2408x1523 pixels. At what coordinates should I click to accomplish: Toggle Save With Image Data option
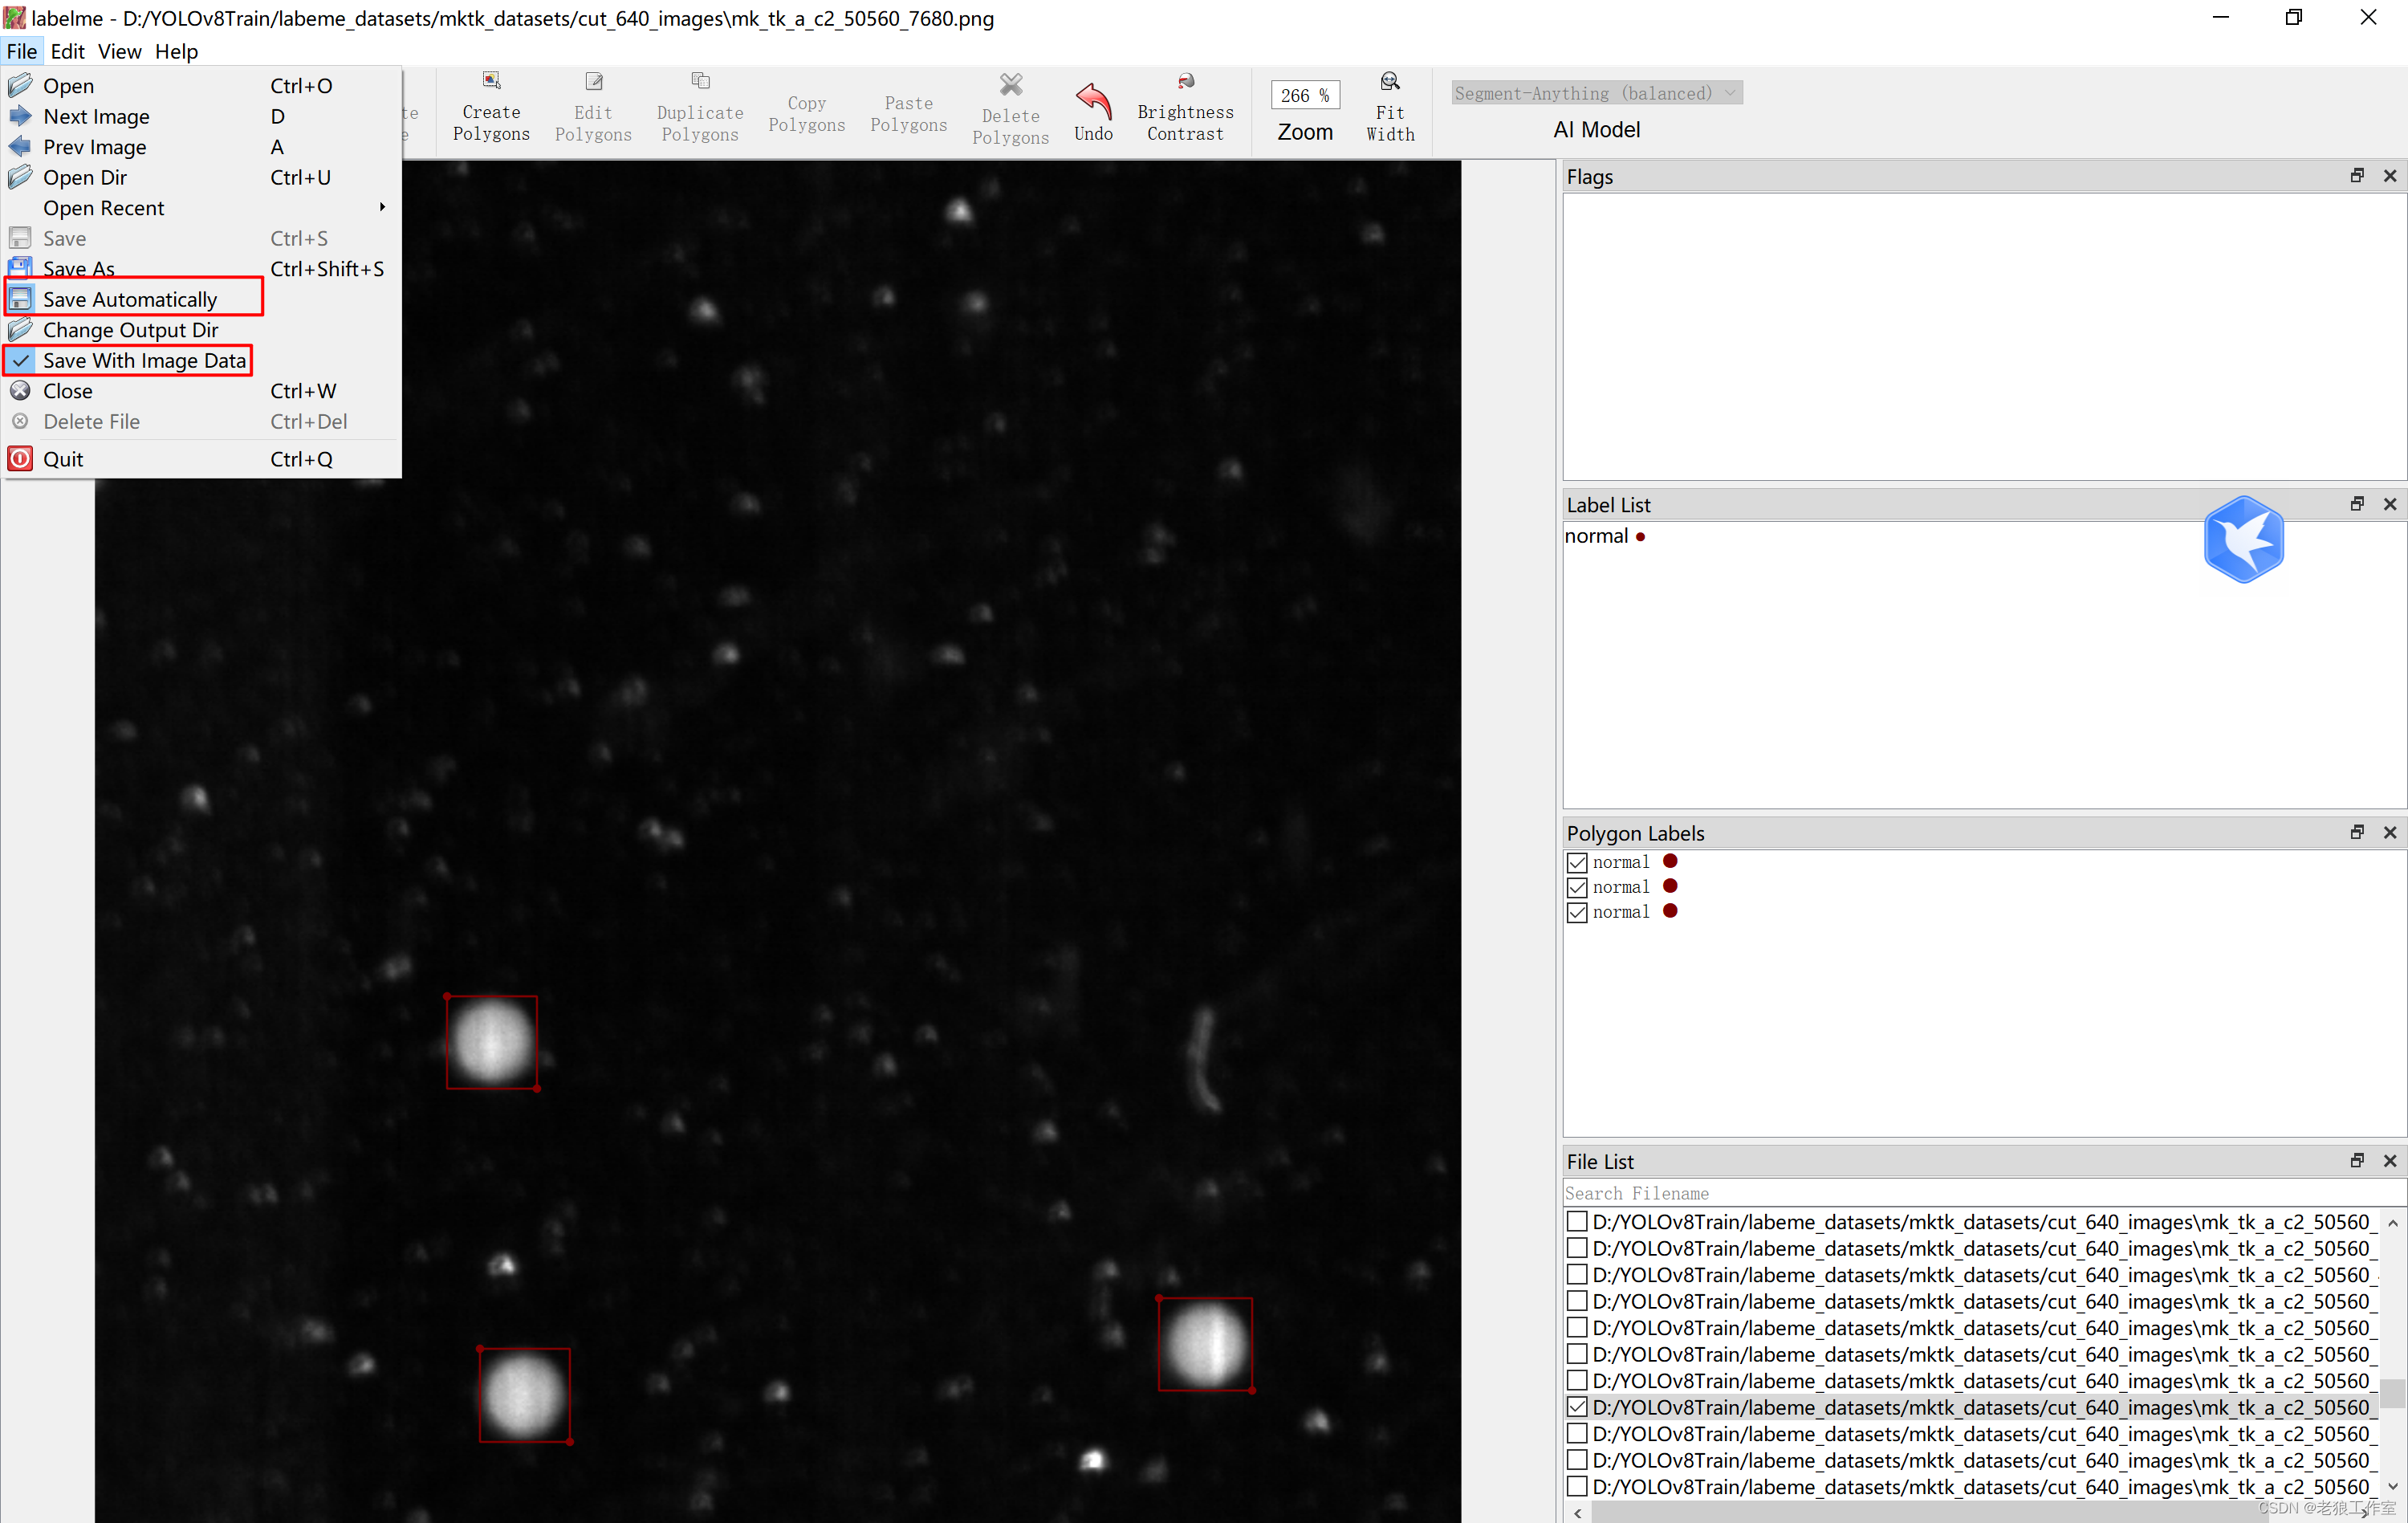[x=144, y=360]
